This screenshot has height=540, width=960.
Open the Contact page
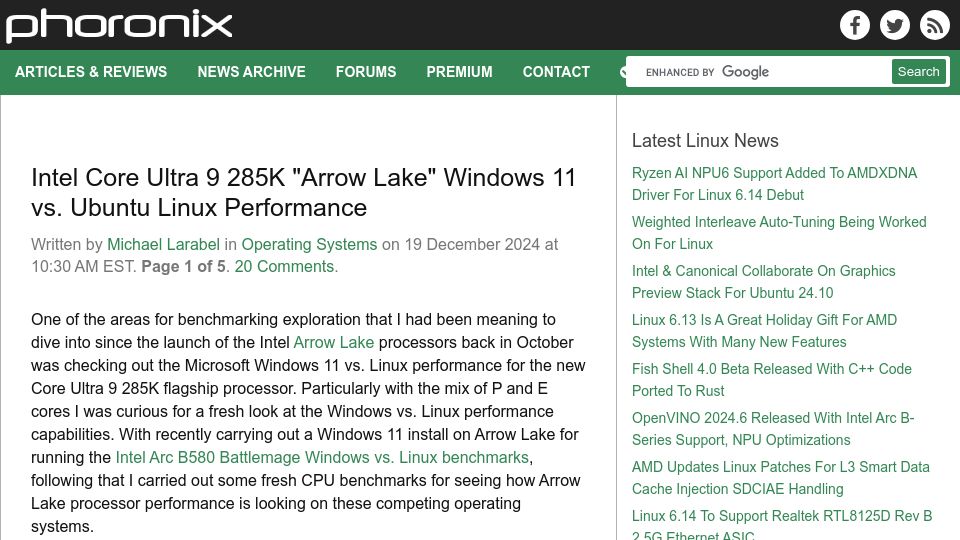[x=556, y=72]
